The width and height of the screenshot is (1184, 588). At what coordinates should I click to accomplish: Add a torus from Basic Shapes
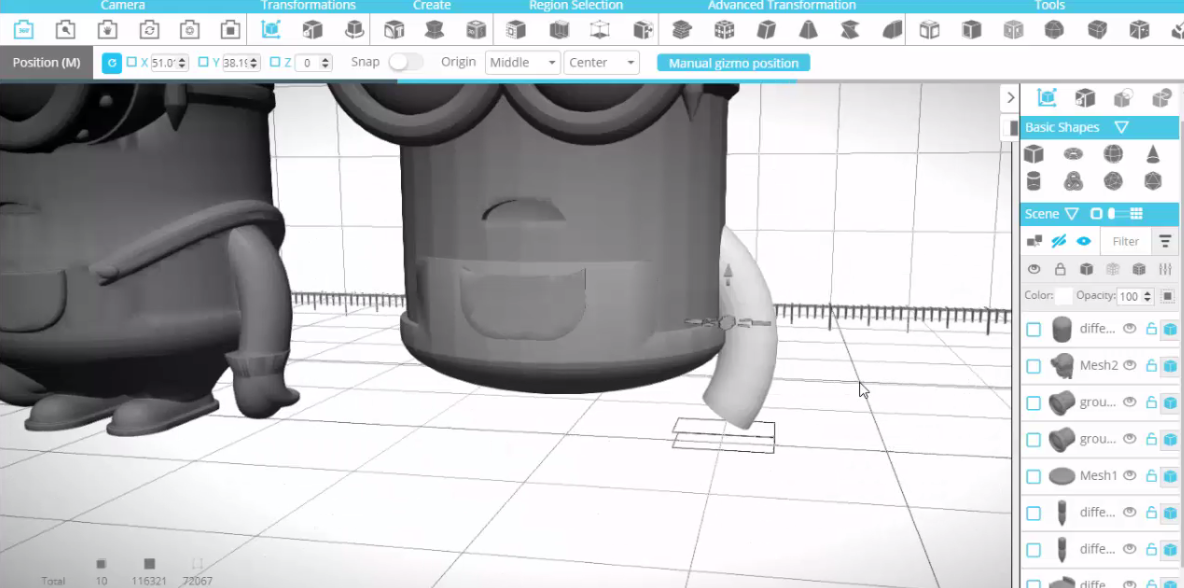click(x=1073, y=154)
